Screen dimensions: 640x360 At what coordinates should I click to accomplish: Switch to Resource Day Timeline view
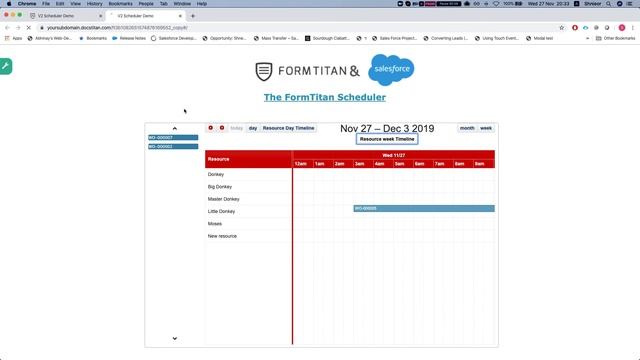coord(289,128)
